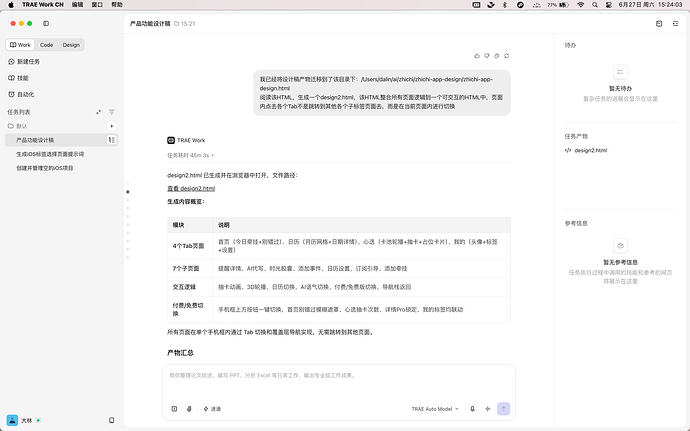Image resolution: width=690 pixels, height=431 pixels.
Task: Open Spotlight search in the menu bar
Action: click(595, 5)
